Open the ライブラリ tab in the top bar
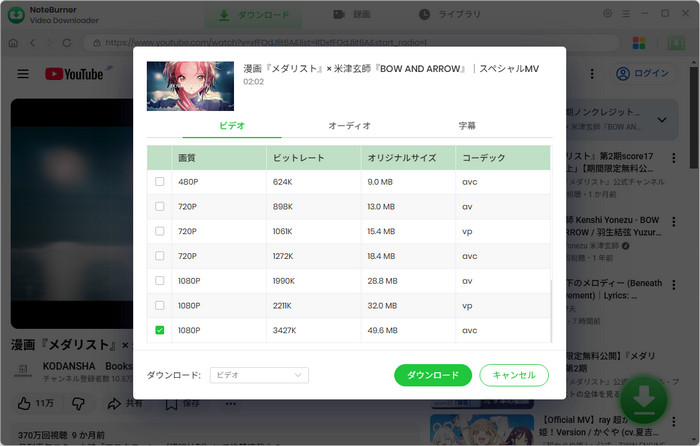700x446 pixels. click(x=450, y=15)
